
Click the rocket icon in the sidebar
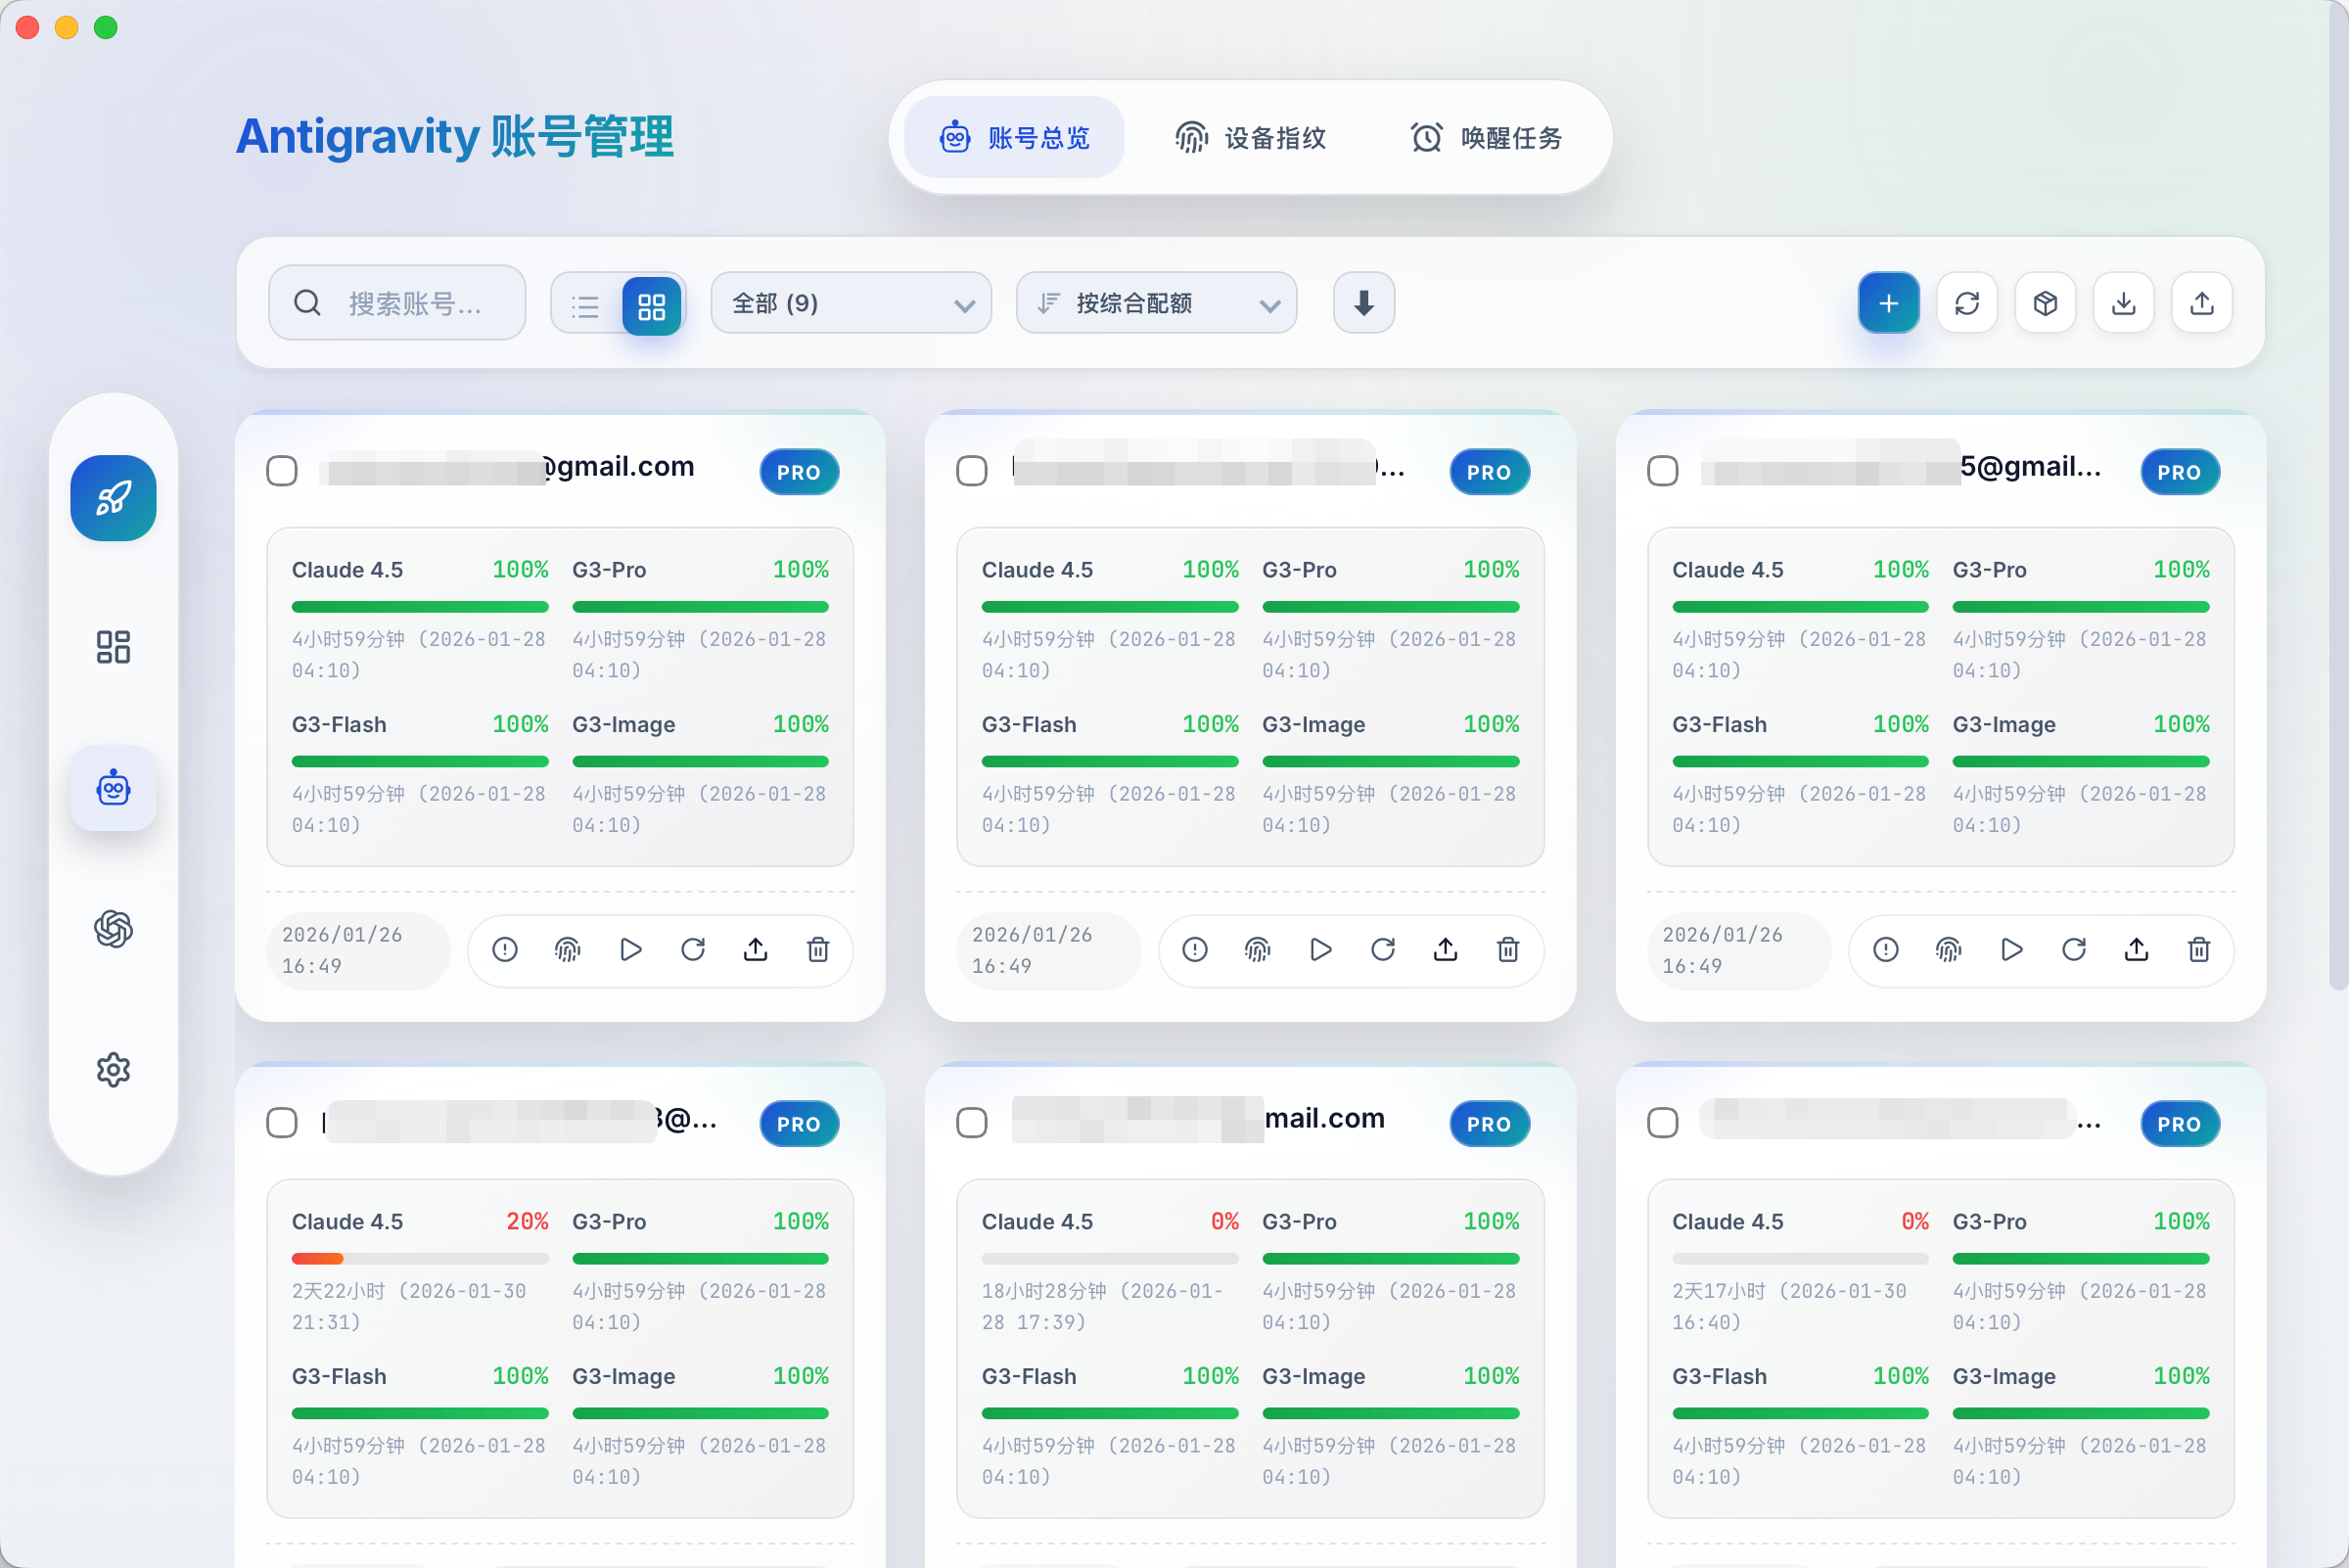(x=113, y=498)
